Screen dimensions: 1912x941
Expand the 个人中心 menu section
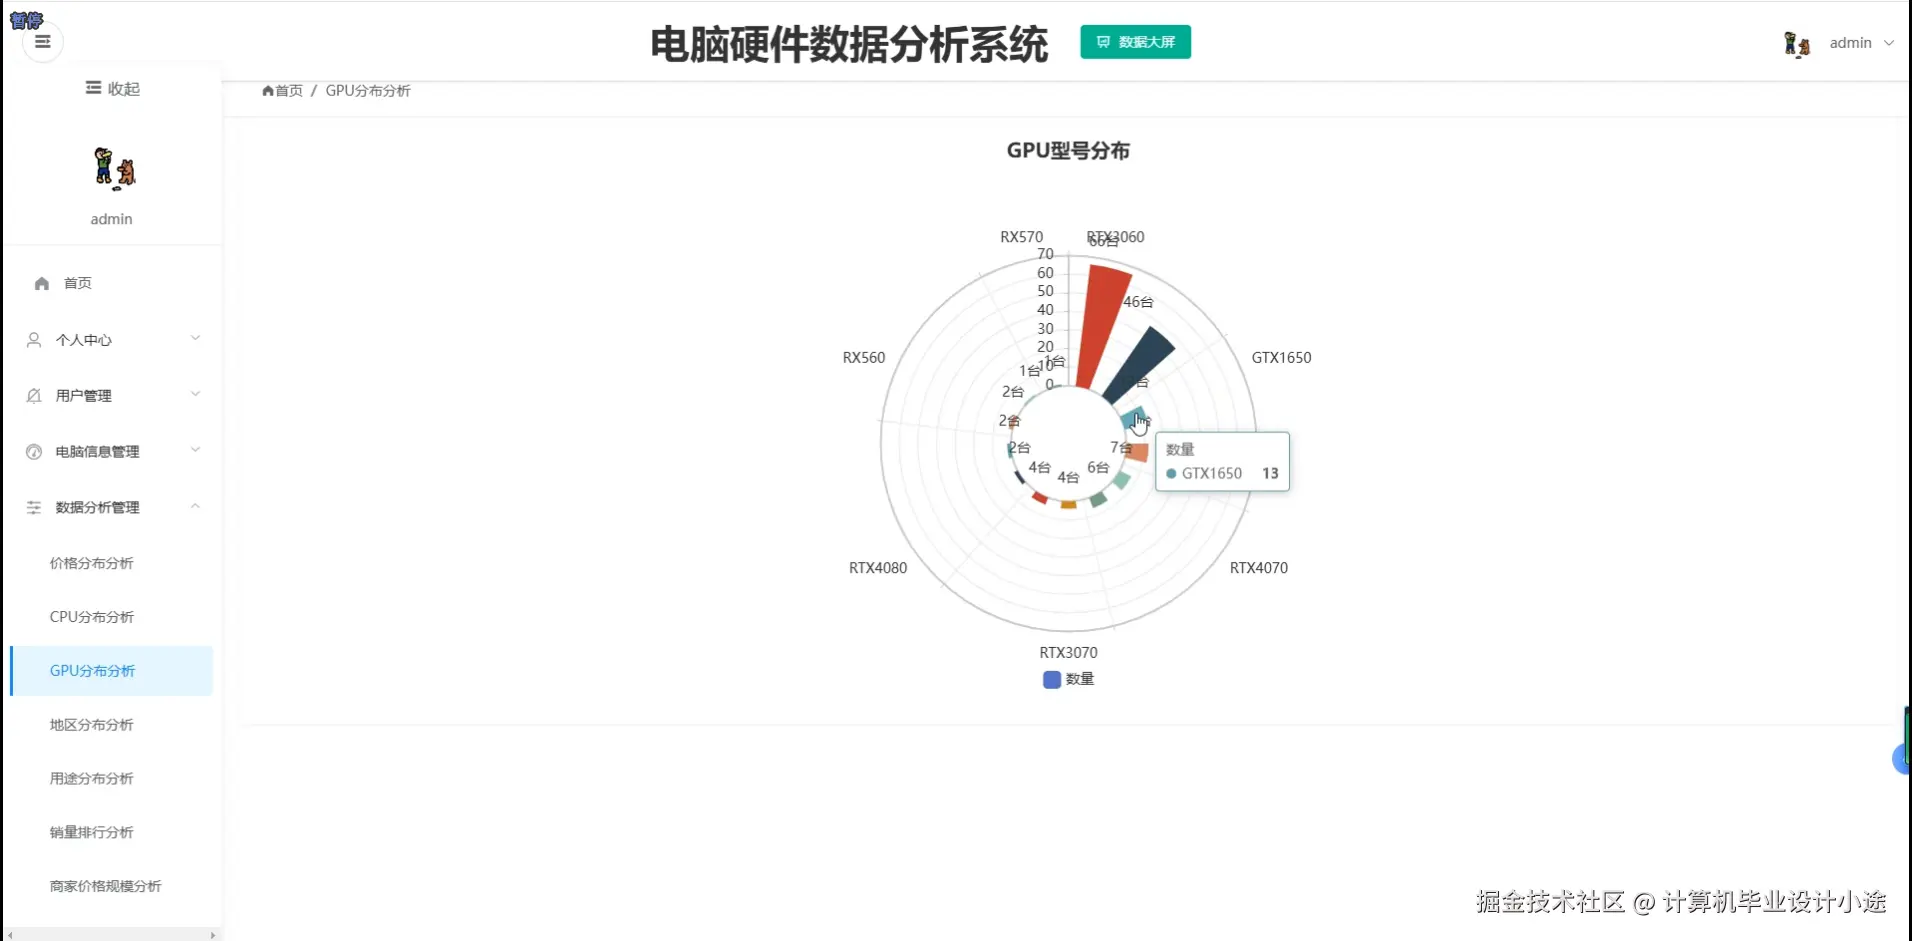coord(112,340)
